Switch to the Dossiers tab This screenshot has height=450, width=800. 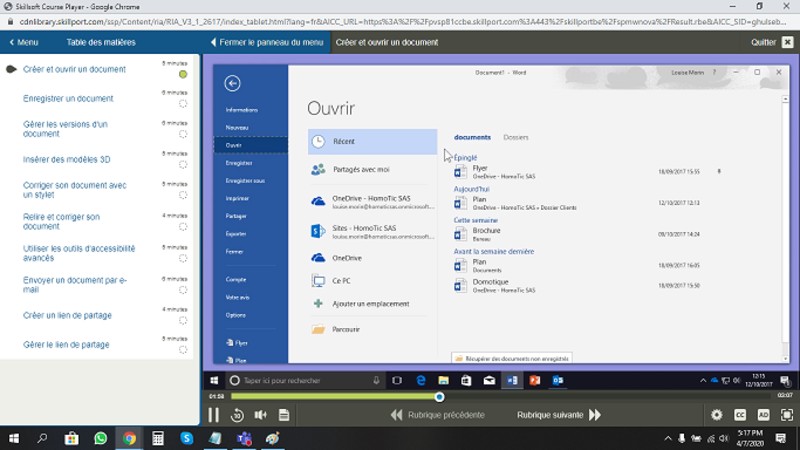pos(516,137)
